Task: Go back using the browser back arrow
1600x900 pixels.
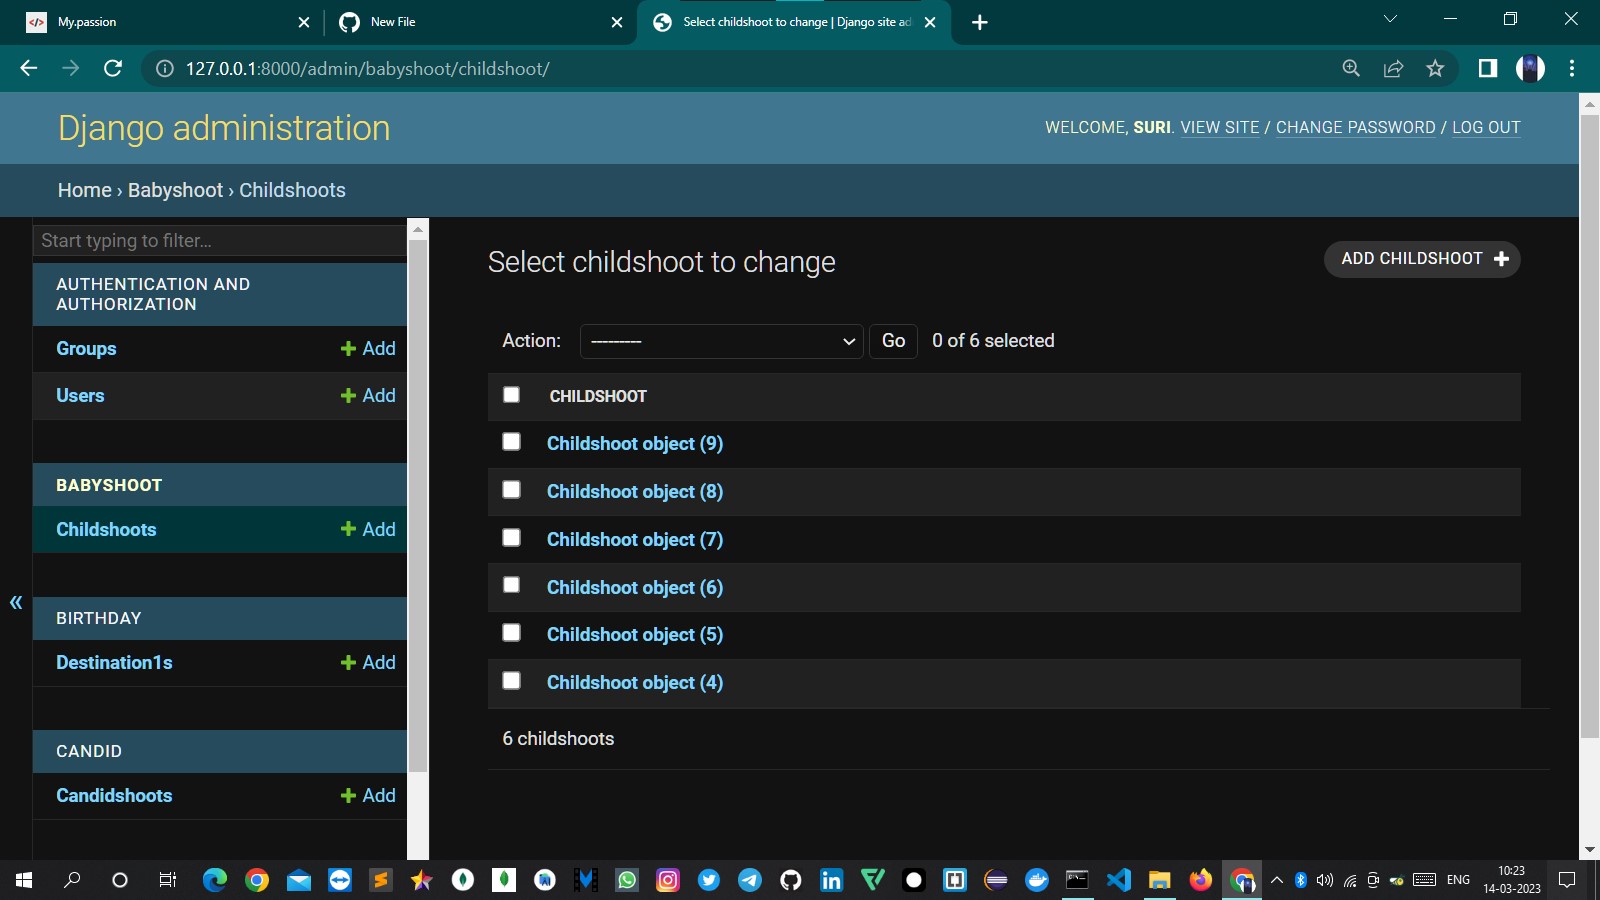Action: click(29, 68)
